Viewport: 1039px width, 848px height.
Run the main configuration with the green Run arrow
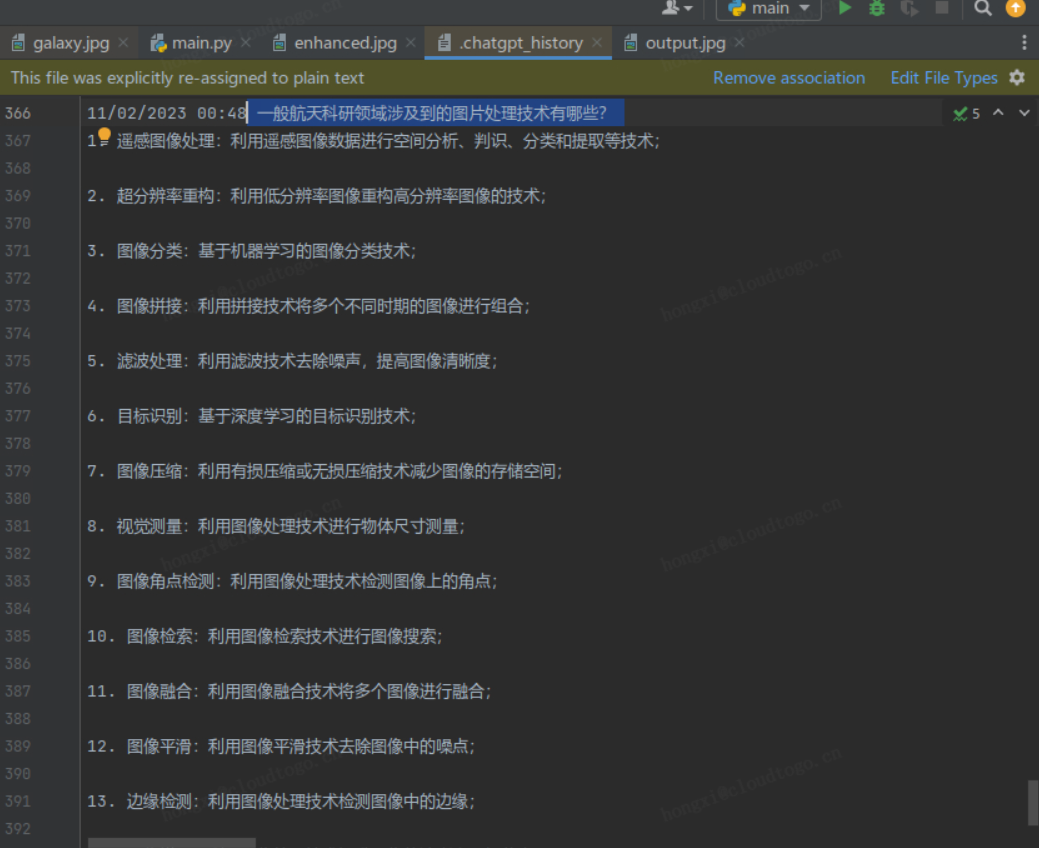pos(845,9)
